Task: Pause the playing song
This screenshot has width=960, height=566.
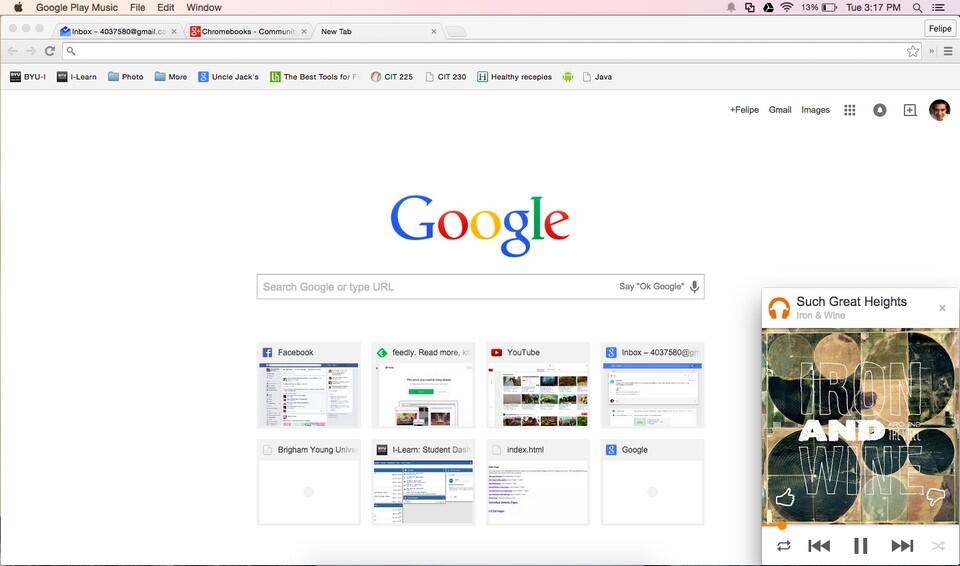Action: pyautogui.click(x=860, y=545)
